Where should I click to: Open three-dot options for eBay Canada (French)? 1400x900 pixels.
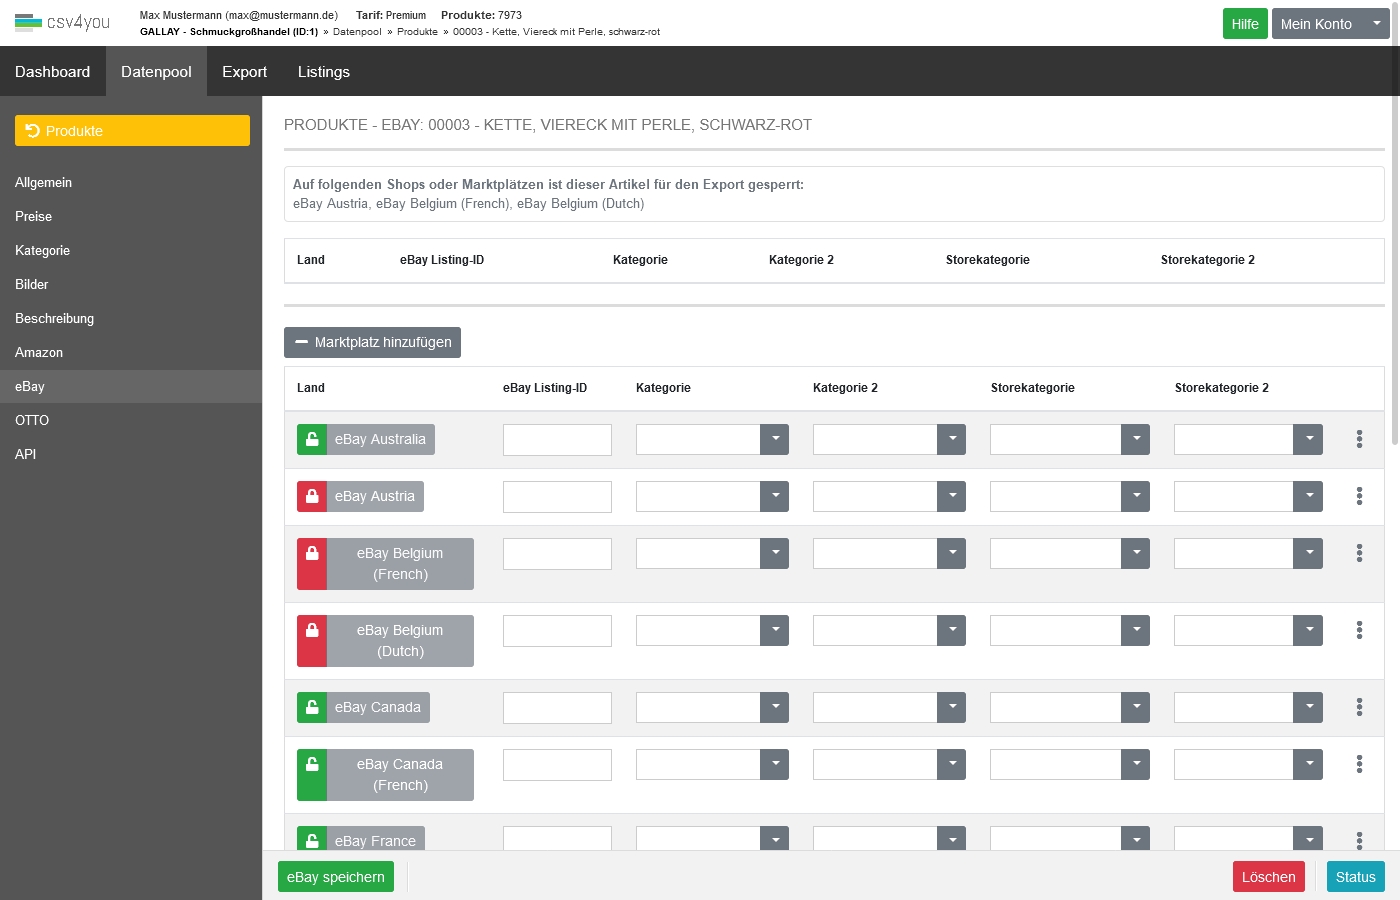tap(1359, 764)
